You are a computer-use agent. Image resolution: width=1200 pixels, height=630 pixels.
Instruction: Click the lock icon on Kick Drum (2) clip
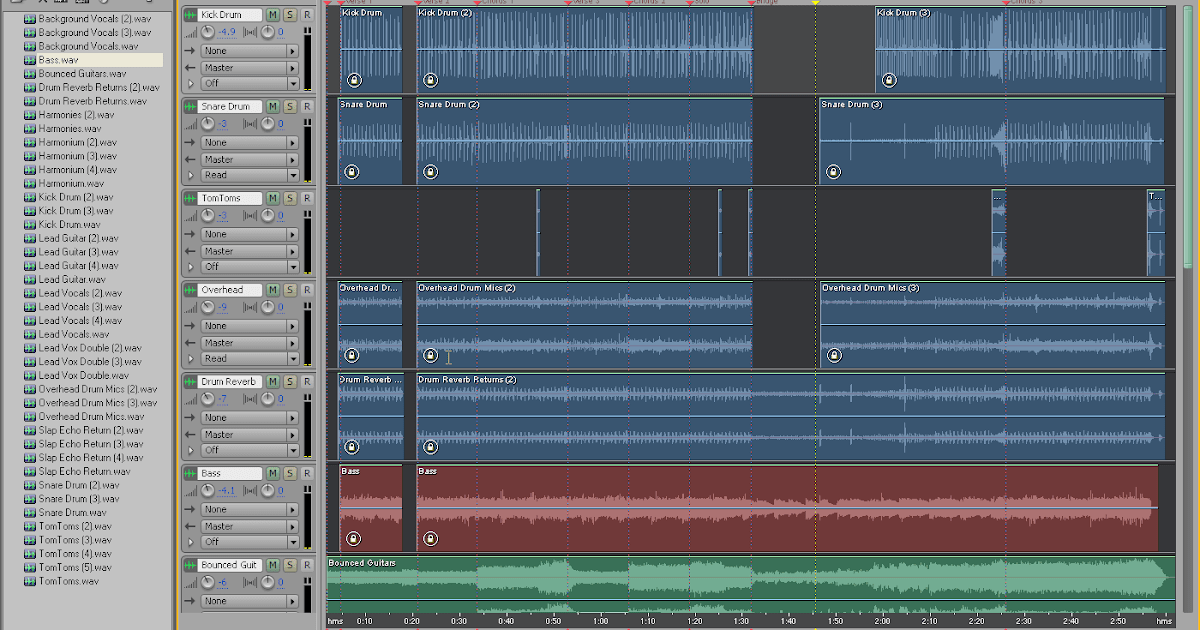click(x=430, y=78)
